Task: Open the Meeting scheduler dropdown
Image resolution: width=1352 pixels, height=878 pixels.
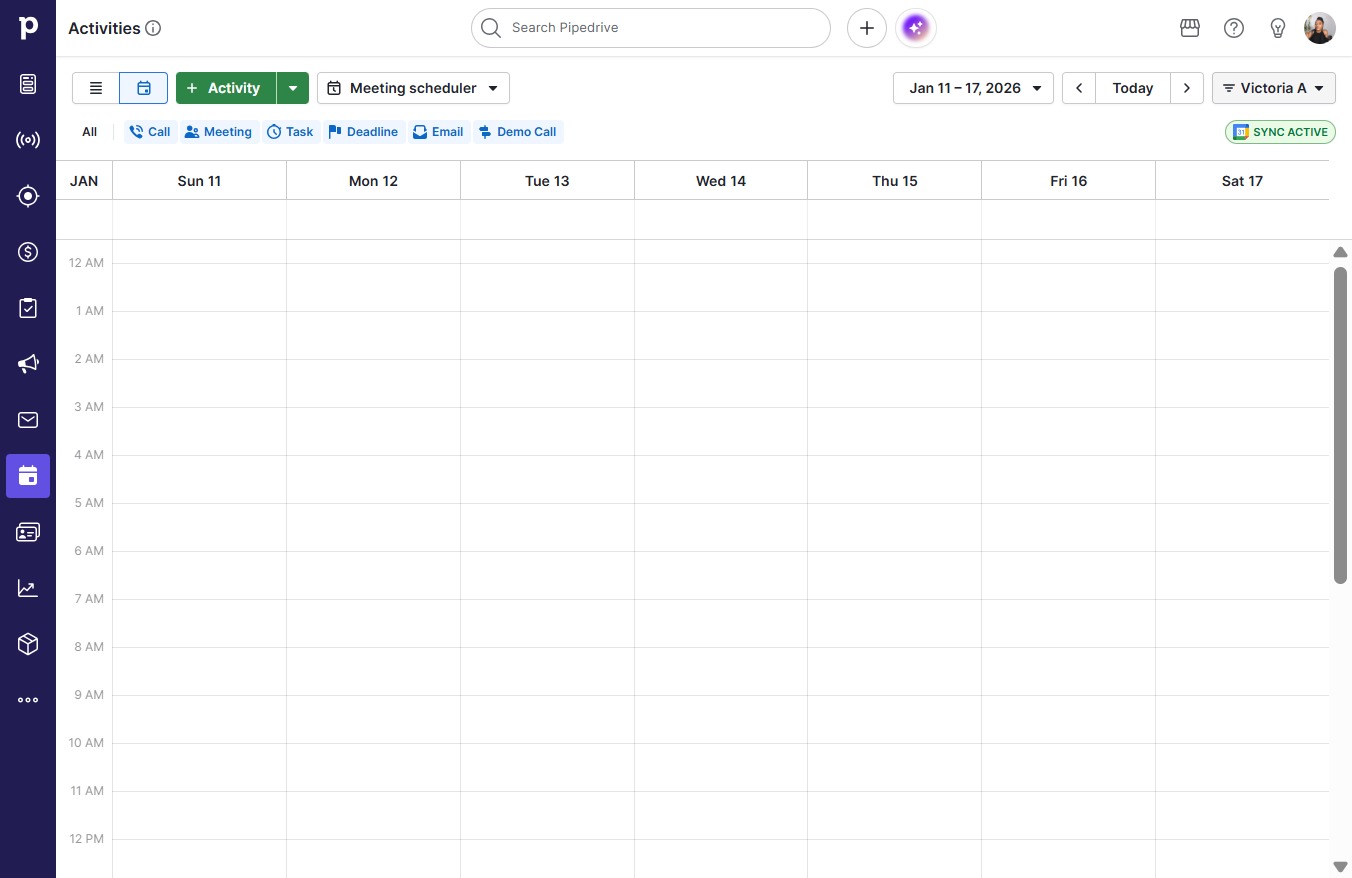Action: (x=413, y=88)
